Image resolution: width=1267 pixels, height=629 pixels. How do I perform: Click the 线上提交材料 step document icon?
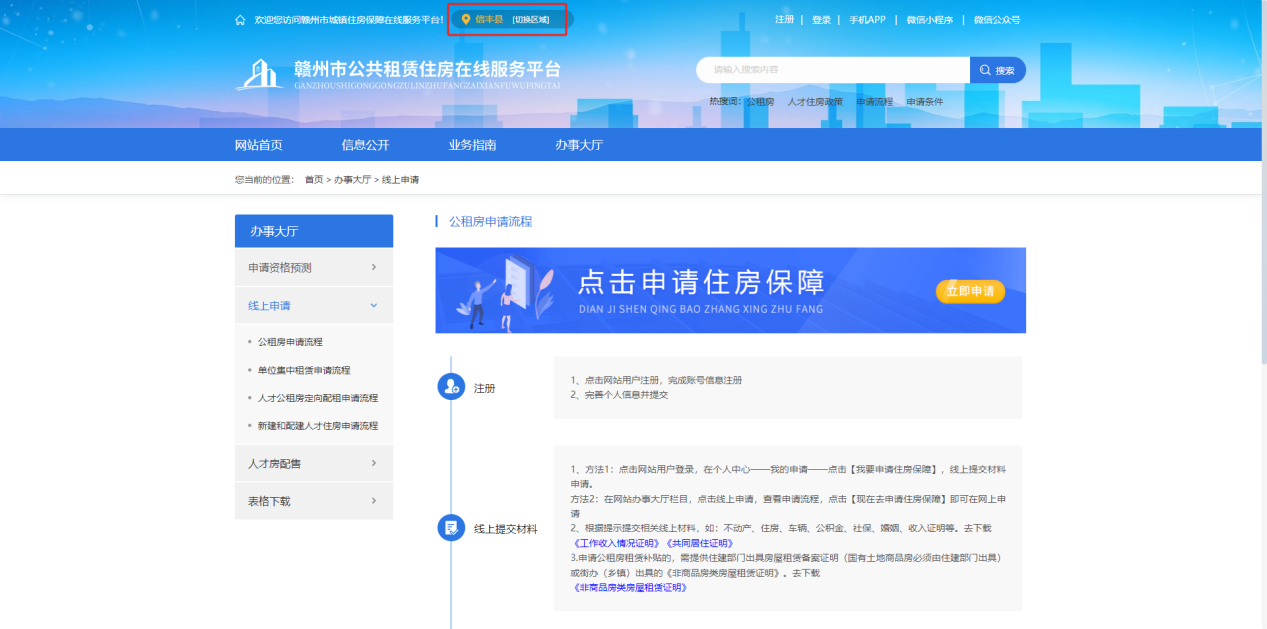451,528
